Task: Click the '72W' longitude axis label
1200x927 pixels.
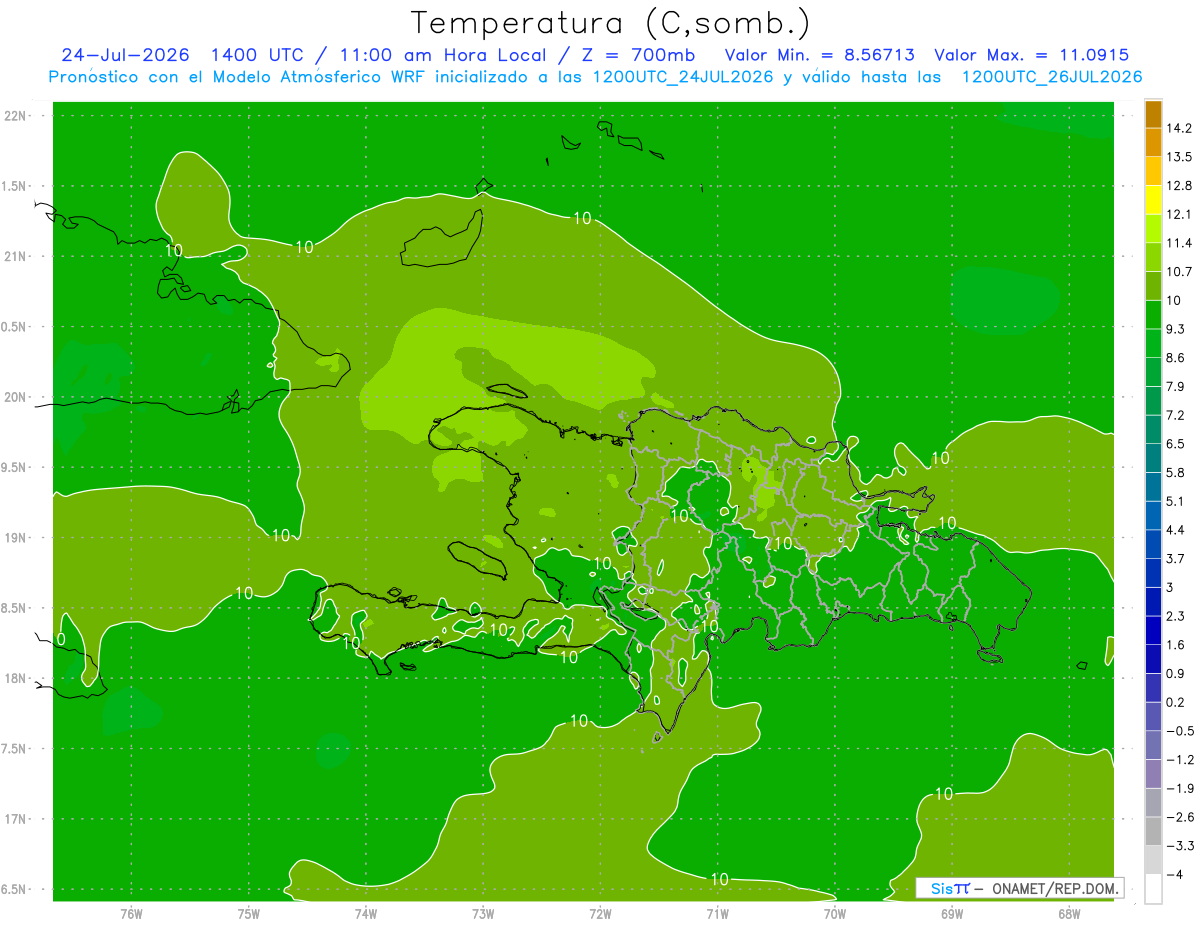Action: 600,913
